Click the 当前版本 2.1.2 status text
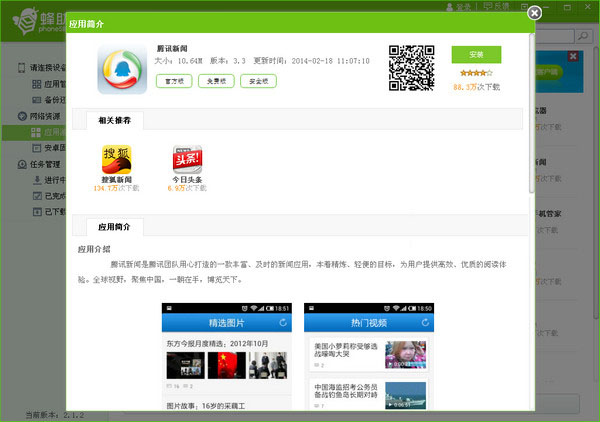Viewport: 600px width, 422px height. pos(55,415)
